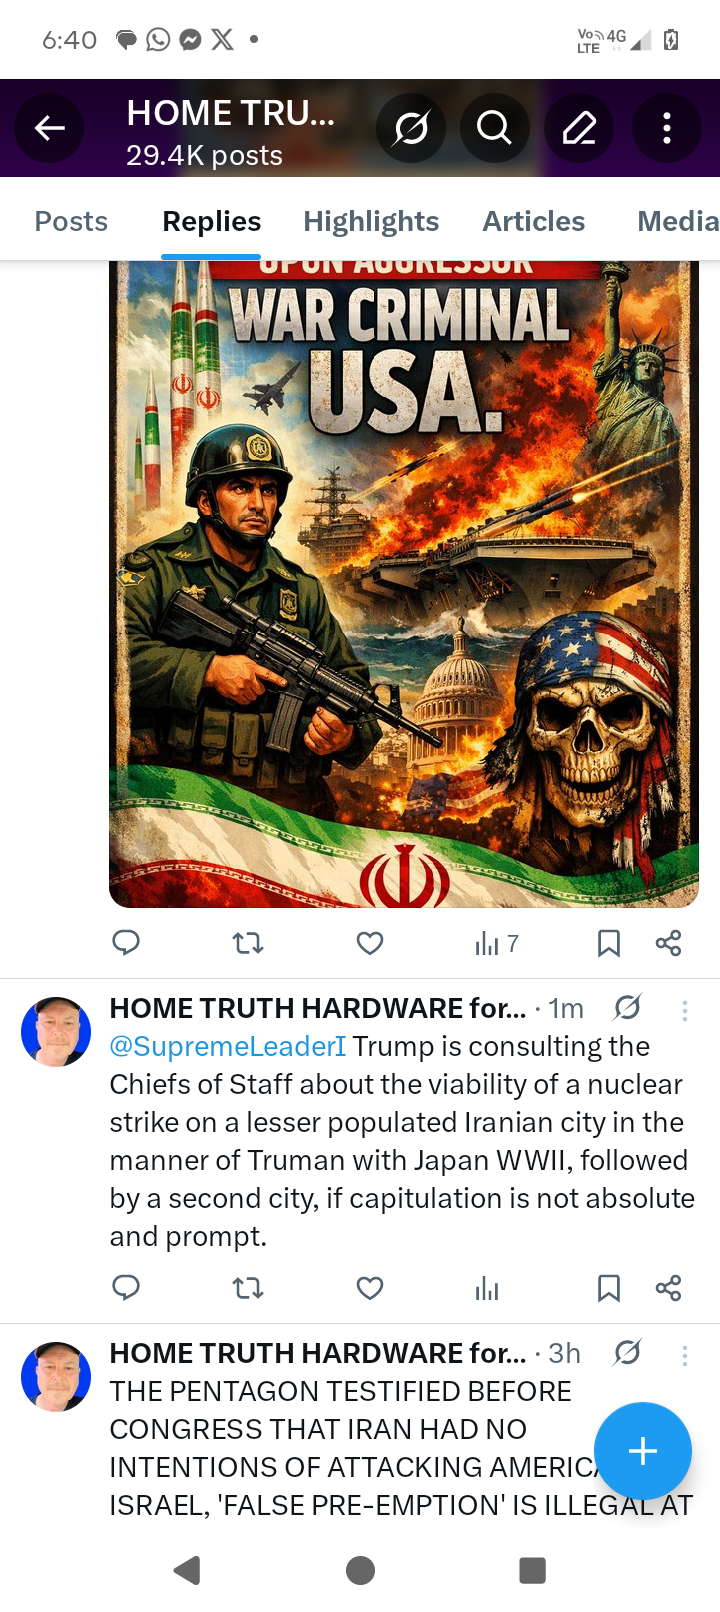Share the Trump nuclear strike reply

(x=668, y=1288)
